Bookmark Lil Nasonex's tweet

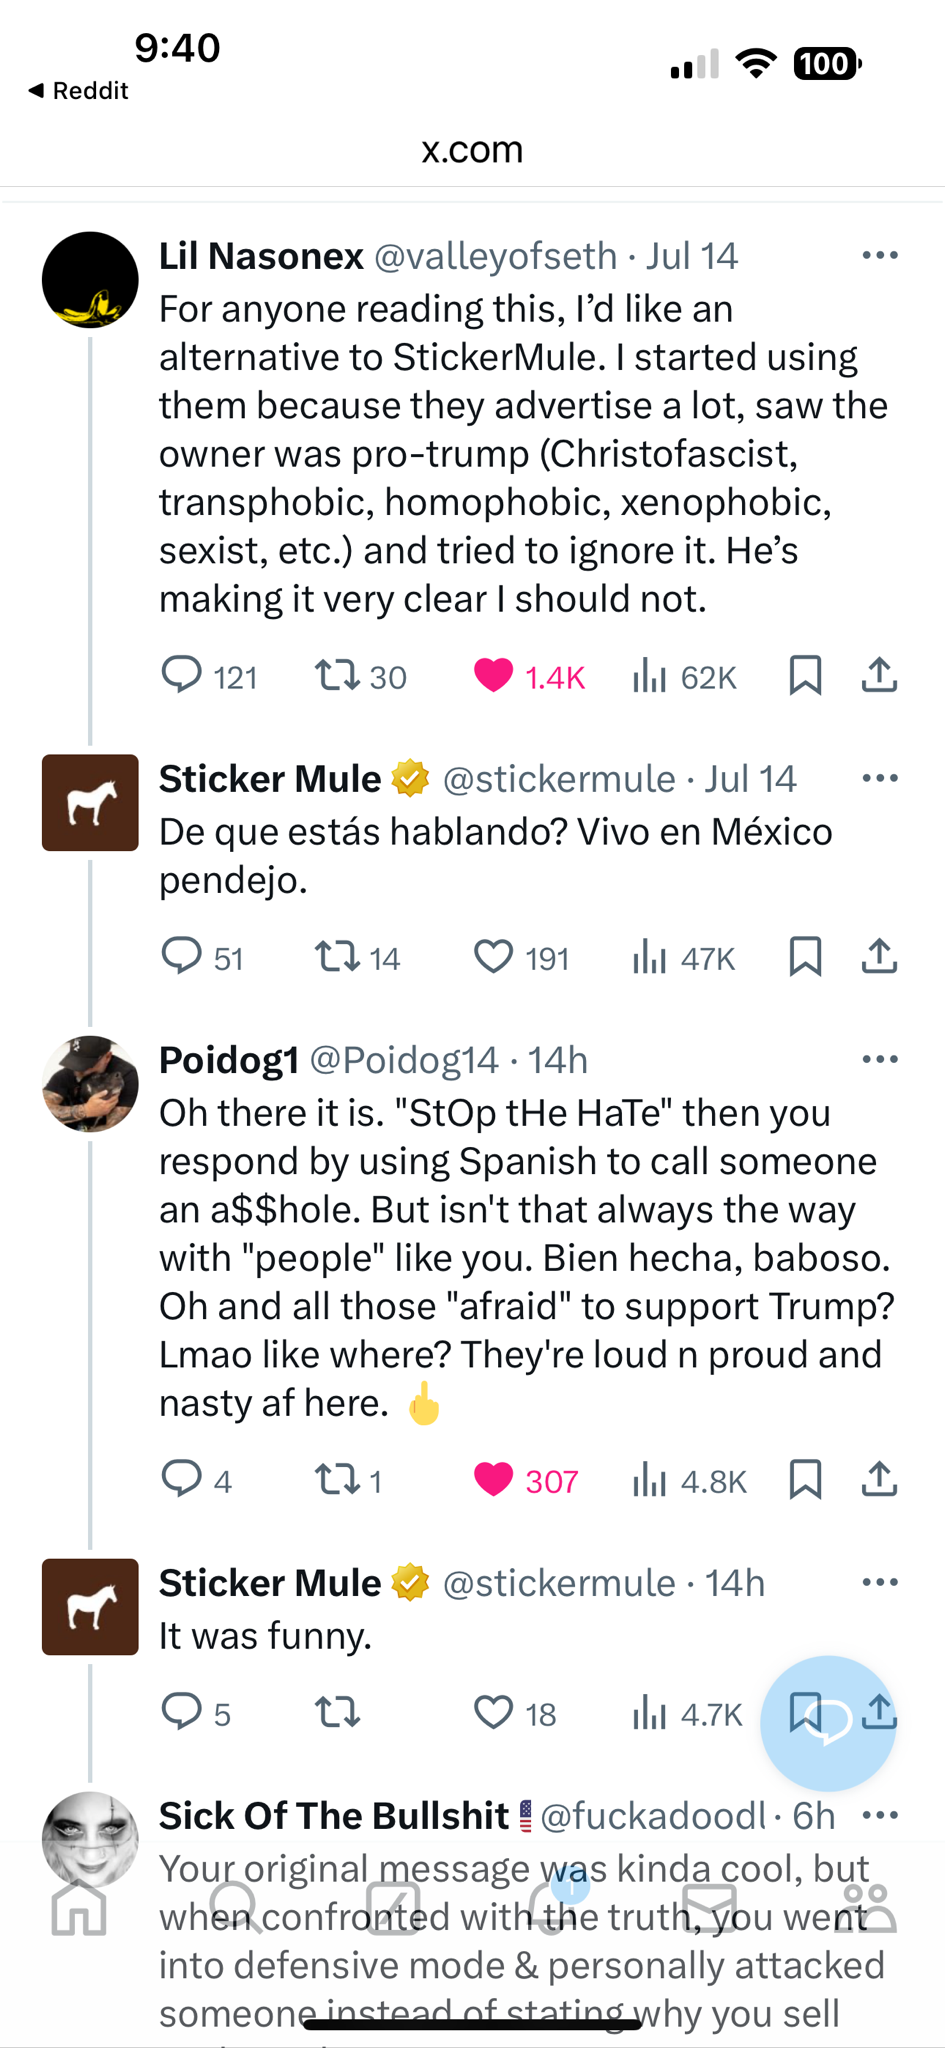click(805, 675)
